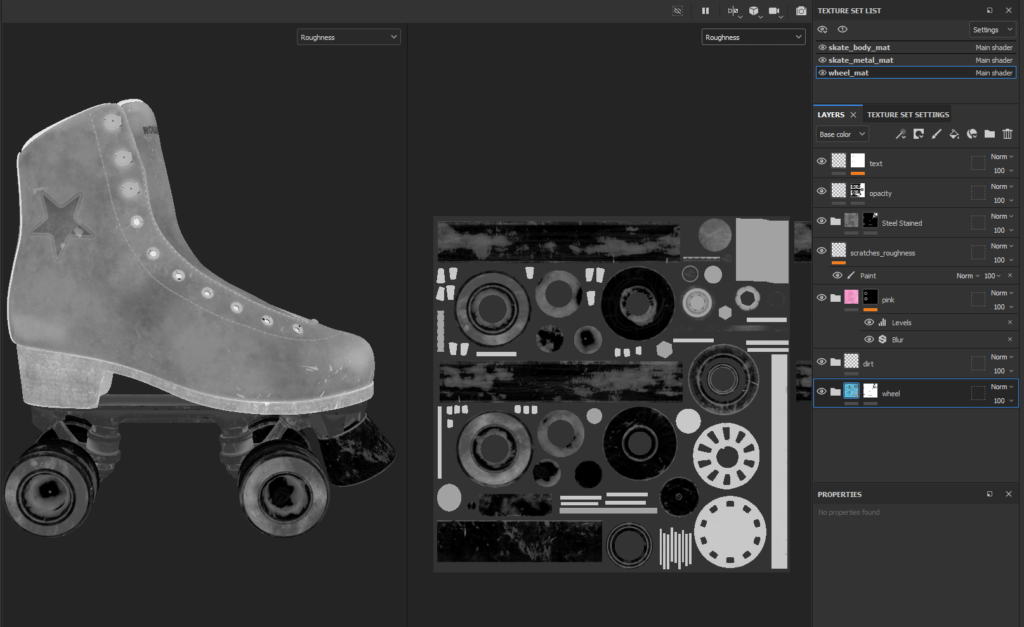The width and height of the screenshot is (1024, 627).
Task: Hide the skate_body_mat texture set
Action: coord(822,47)
